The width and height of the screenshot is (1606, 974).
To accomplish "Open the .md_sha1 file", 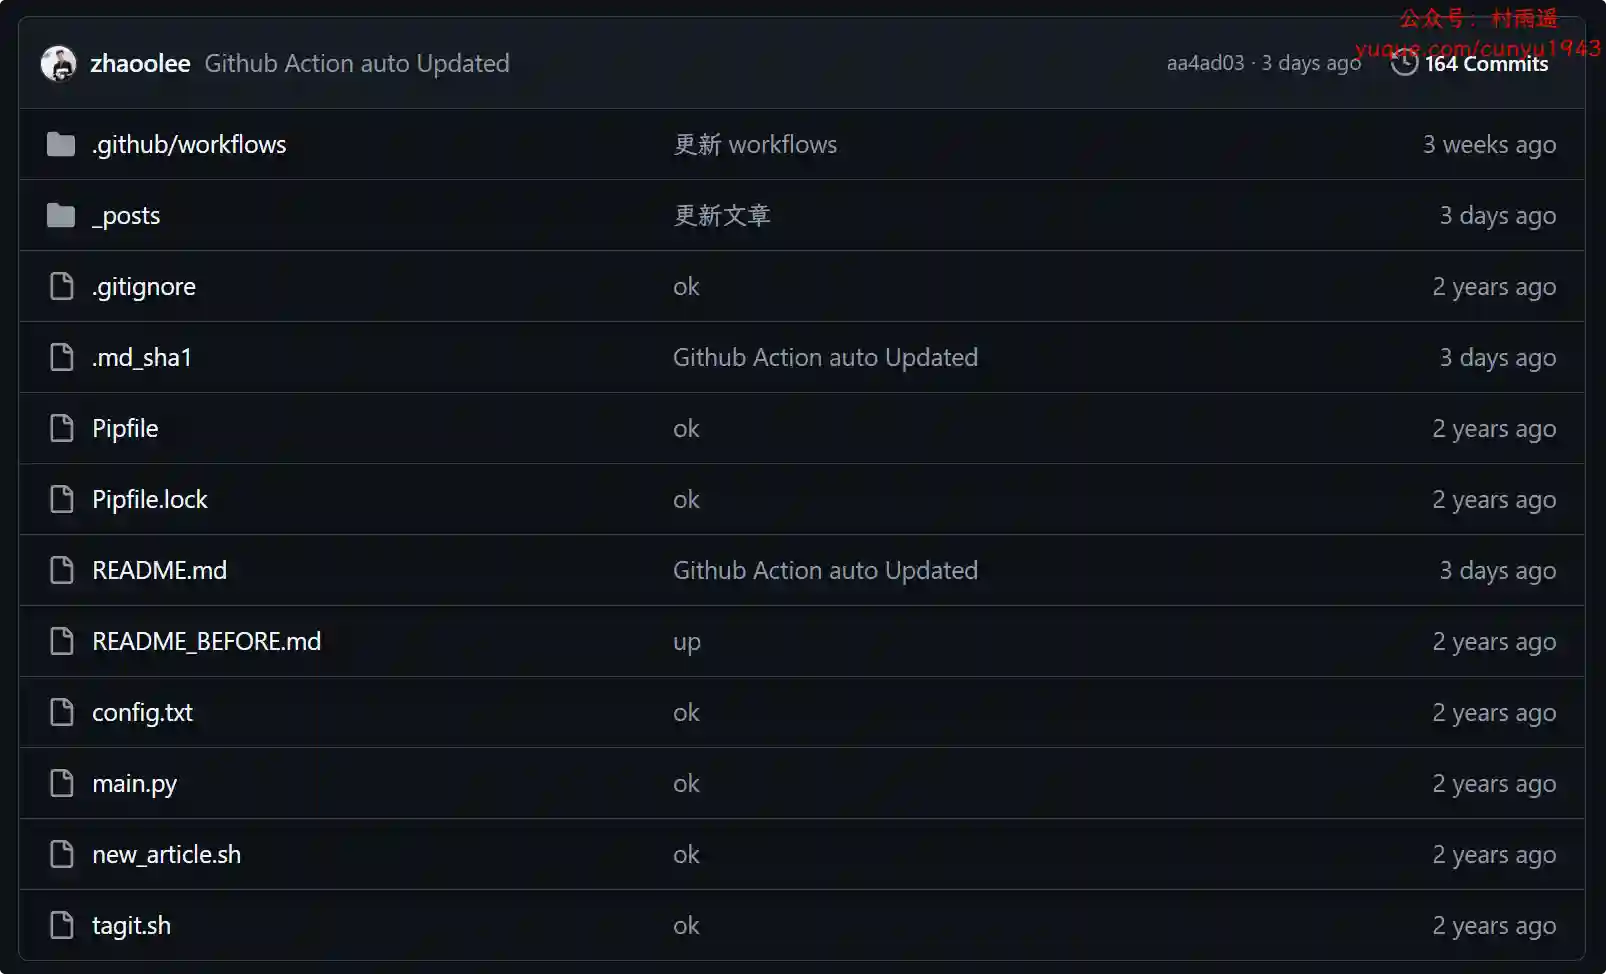I will (x=142, y=357).
